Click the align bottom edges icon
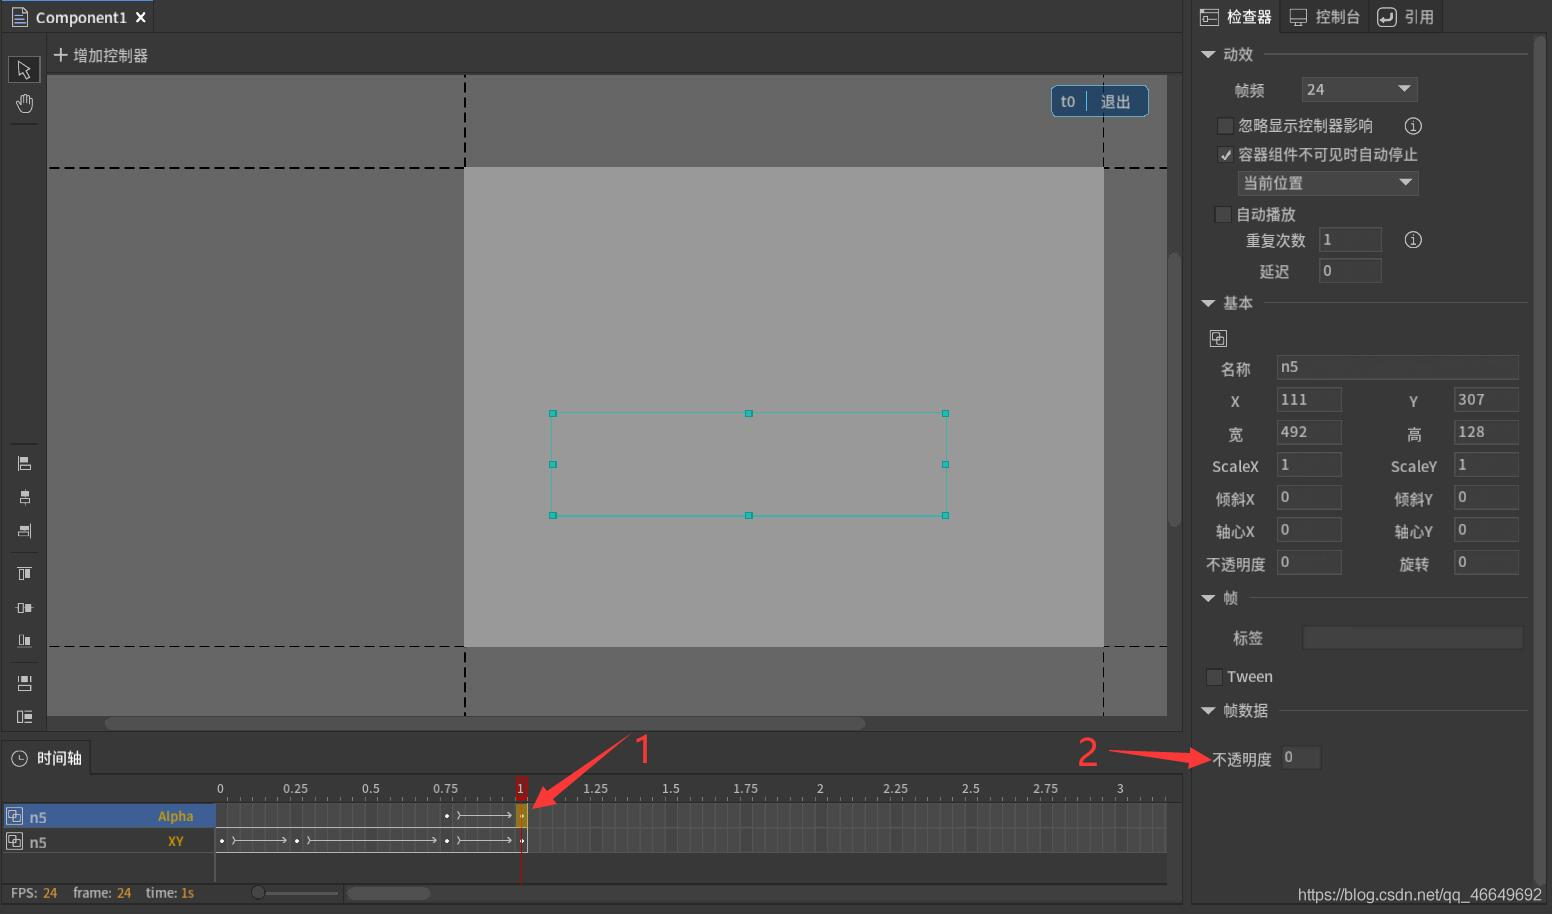The width and height of the screenshot is (1552, 914). tap(24, 641)
